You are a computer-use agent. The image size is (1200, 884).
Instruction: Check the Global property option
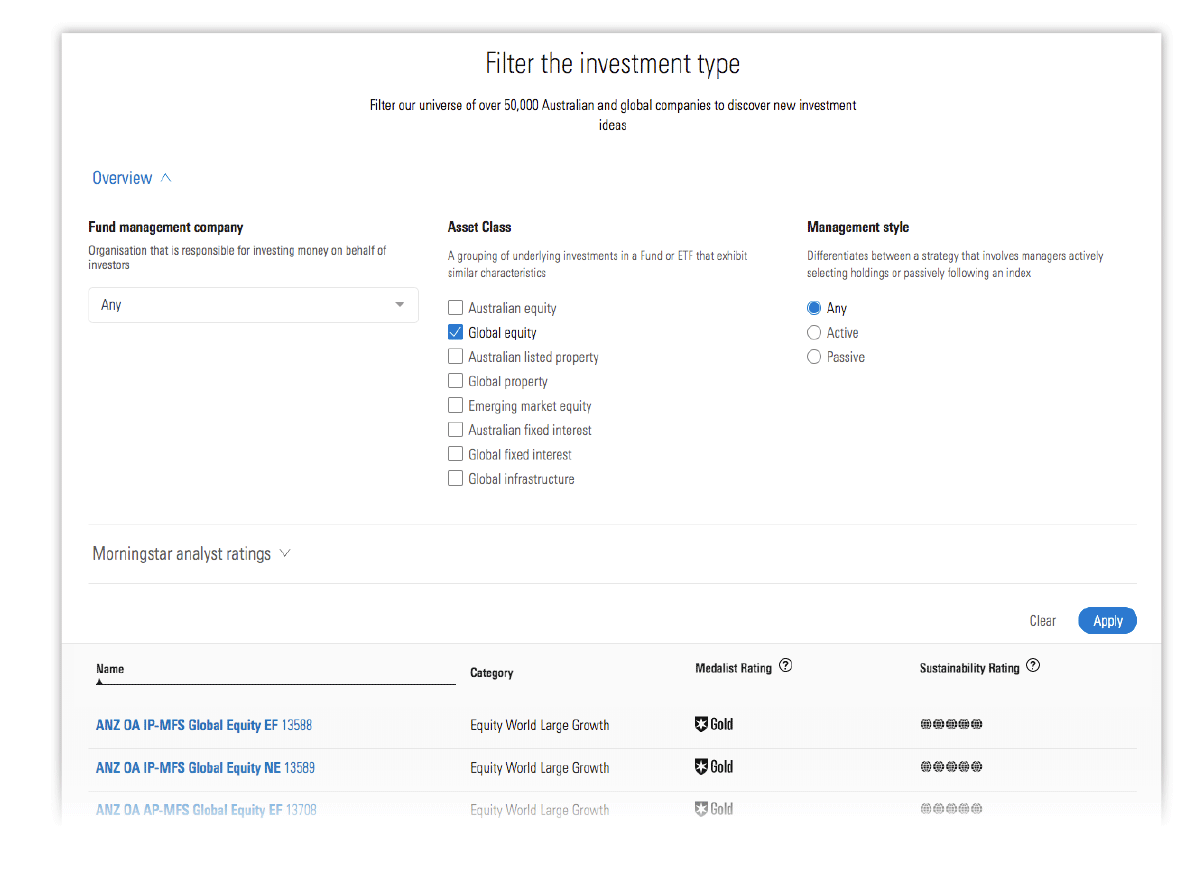pos(456,381)
